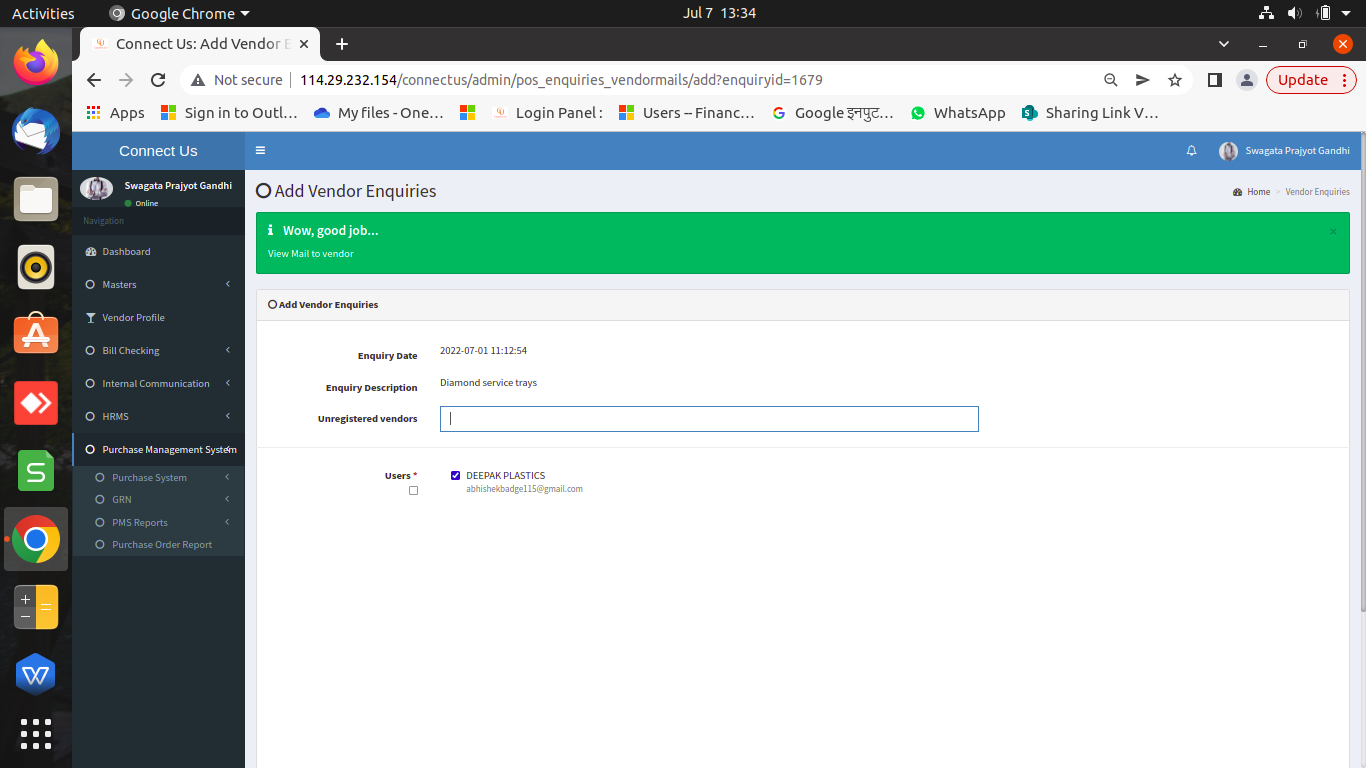Screen dimensions: 1366x768
Task: Expand the HRMS menu
Action: pos(158,417)
